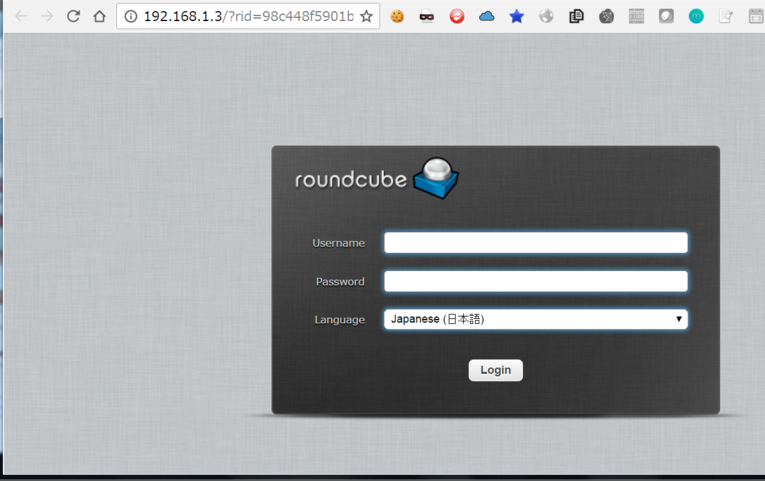Open the dark spider web extension icon
Screen dimensions: 765x481
(x=606, y=17)
